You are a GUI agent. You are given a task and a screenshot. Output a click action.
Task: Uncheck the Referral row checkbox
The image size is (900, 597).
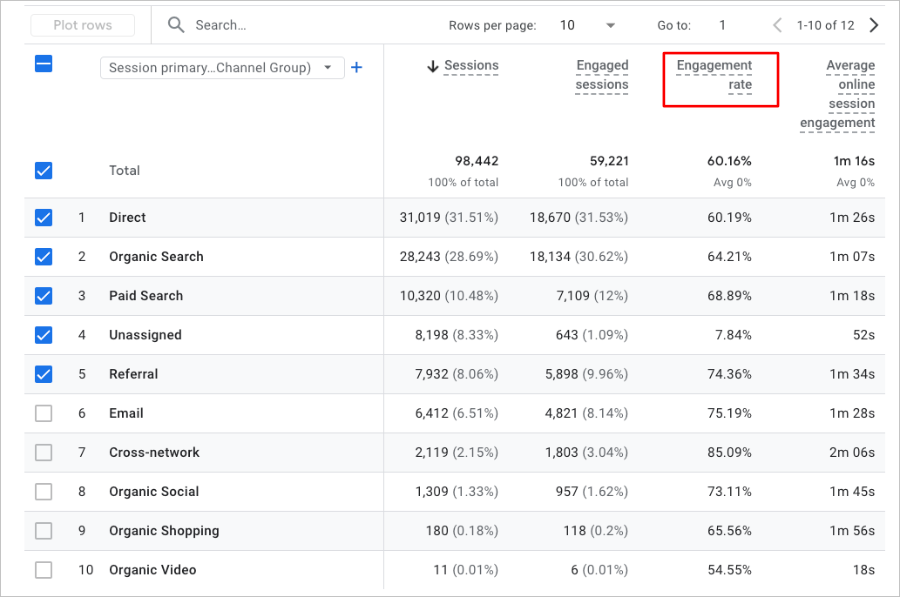43,374
